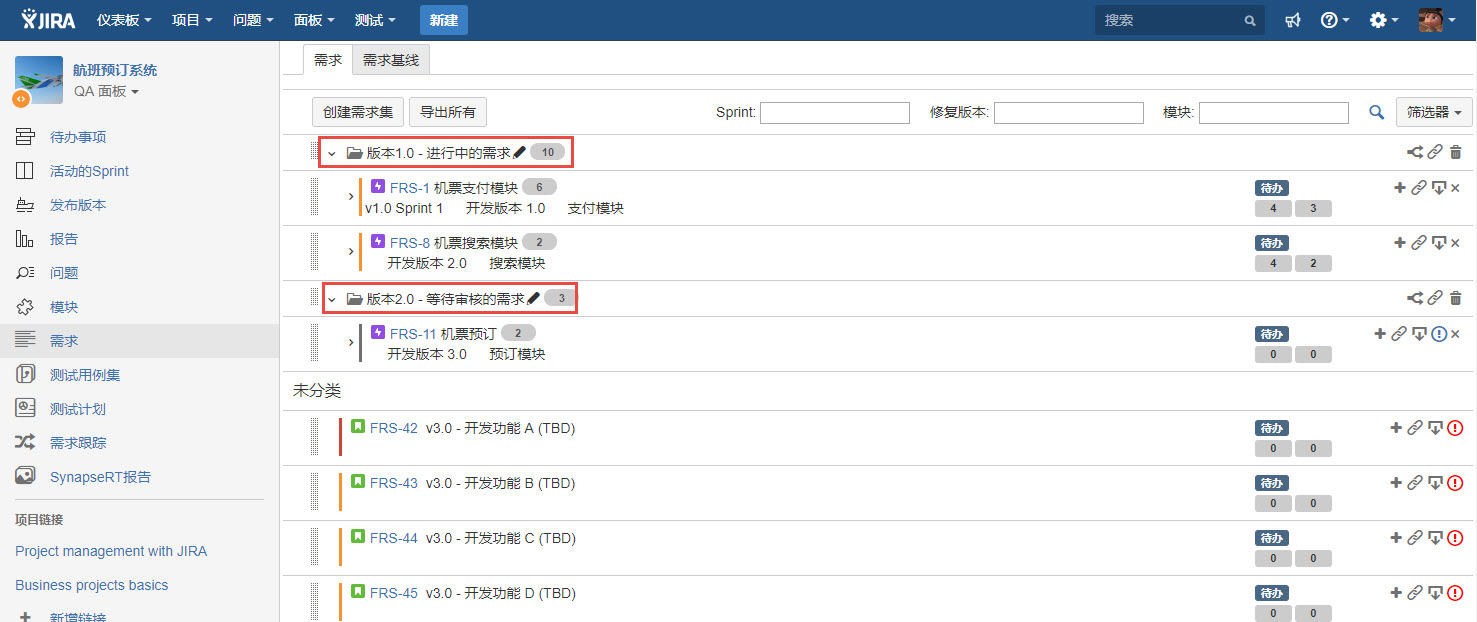1477x622 pixels.
Task: Edit 版本2.0 set name with pencil icon
Action: coord(533,298)
